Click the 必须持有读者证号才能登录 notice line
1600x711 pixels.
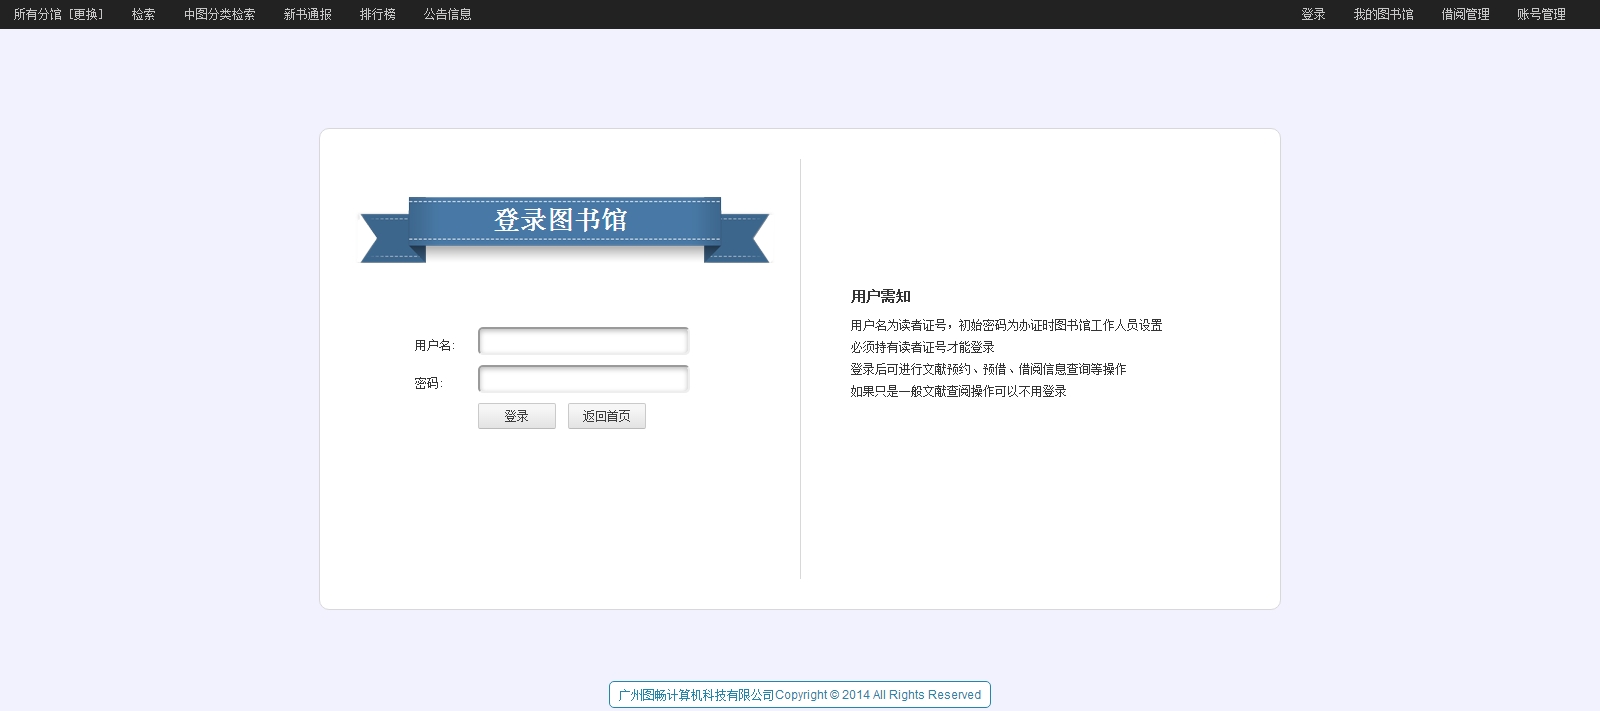click(922, 347)
